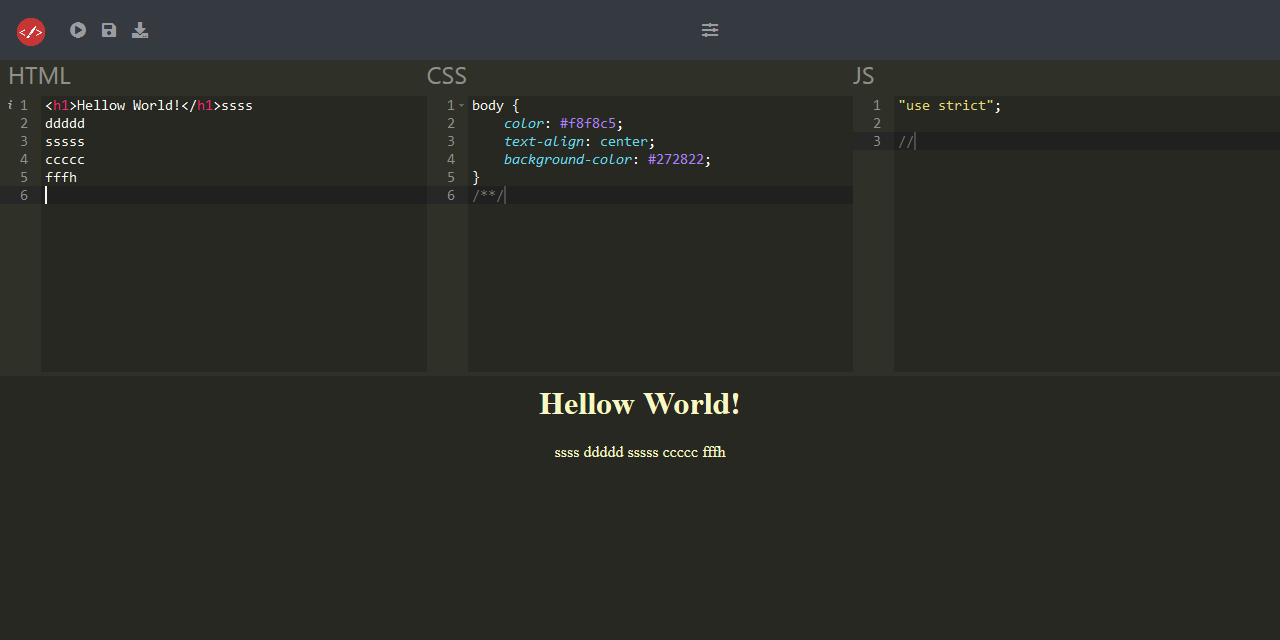
Task: Click the #f8f8c5 color value in CSS
Action: (x=588, y=123)
